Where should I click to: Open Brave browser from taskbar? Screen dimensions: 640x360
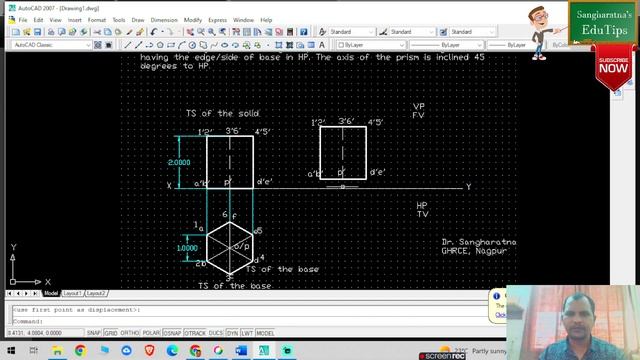pyautogui.click(x=149, y=351)
